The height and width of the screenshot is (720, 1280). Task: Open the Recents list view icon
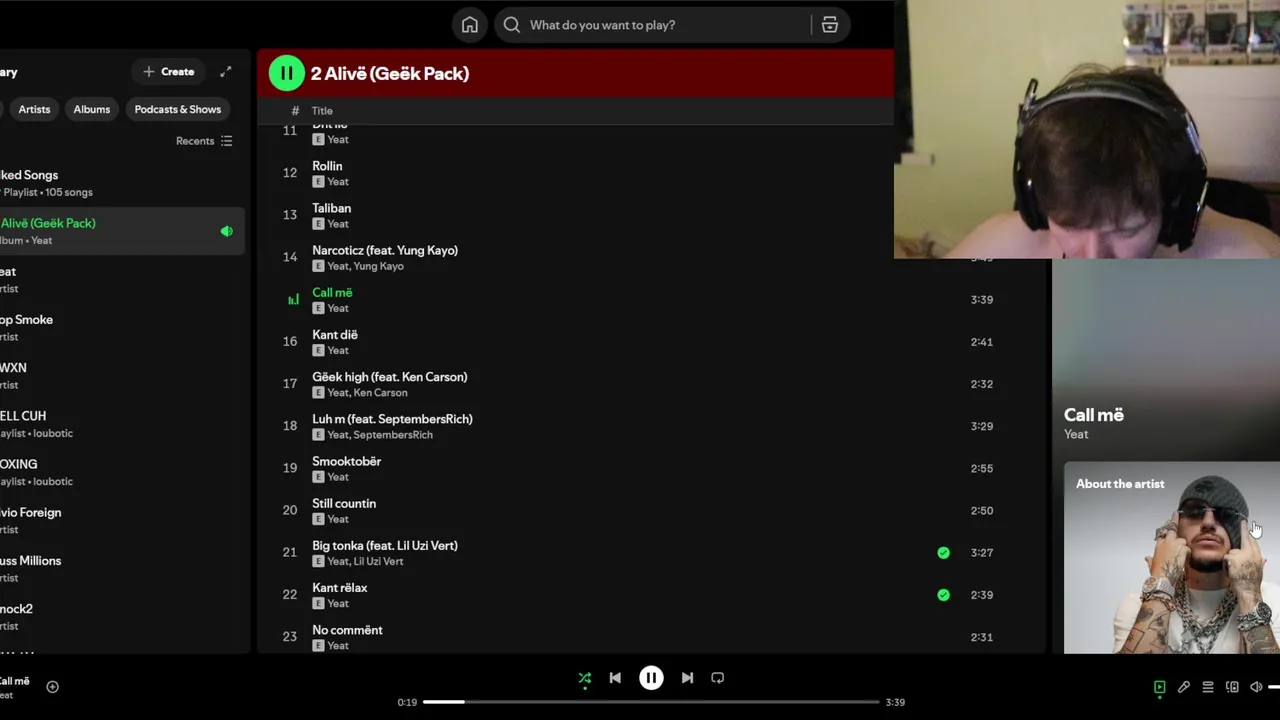226,141
